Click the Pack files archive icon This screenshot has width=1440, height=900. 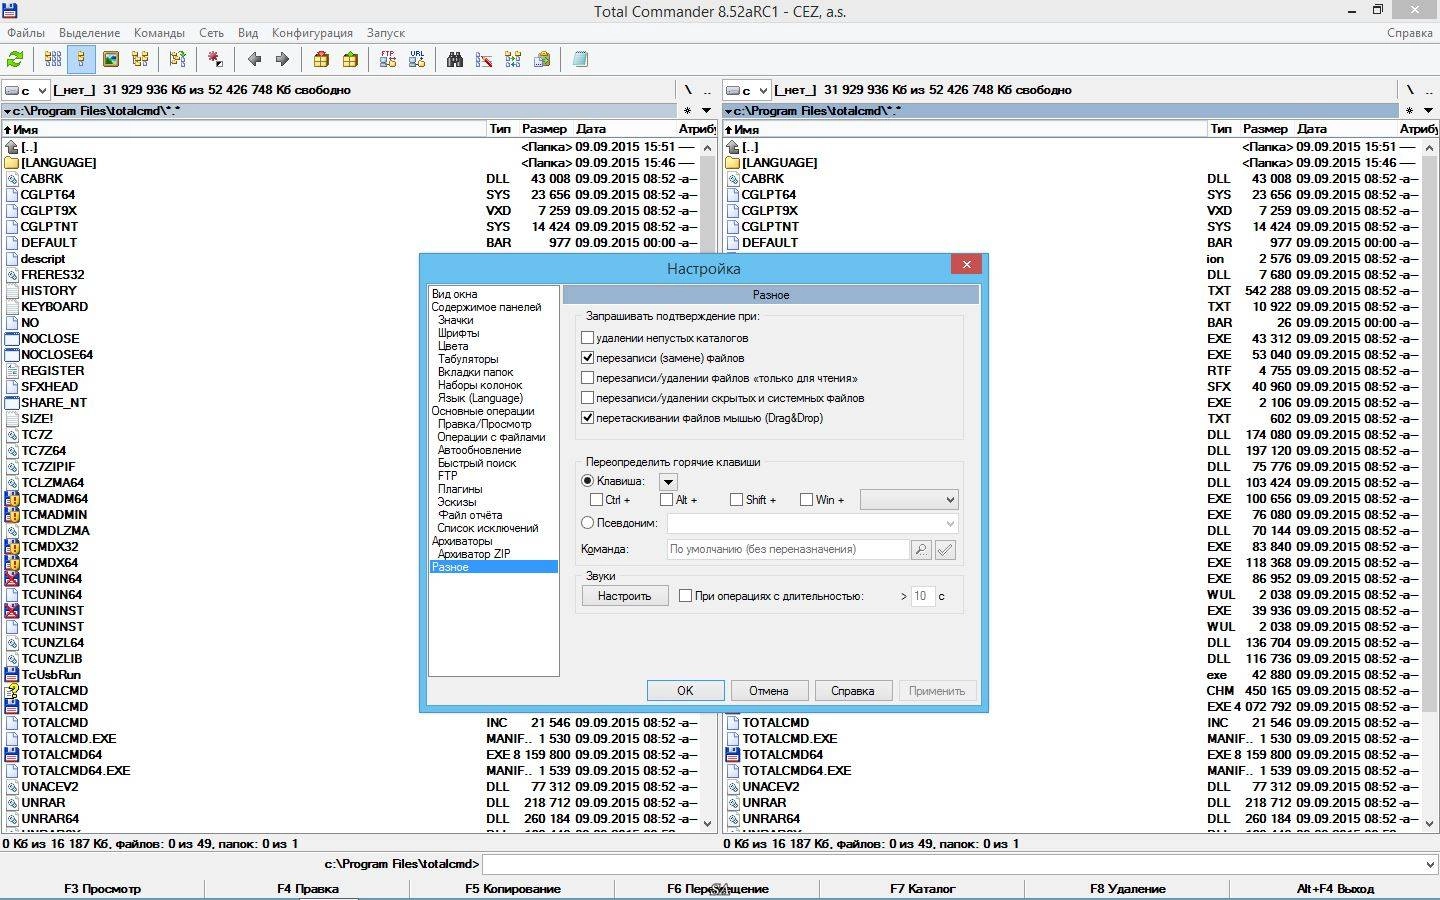(321, 60)
